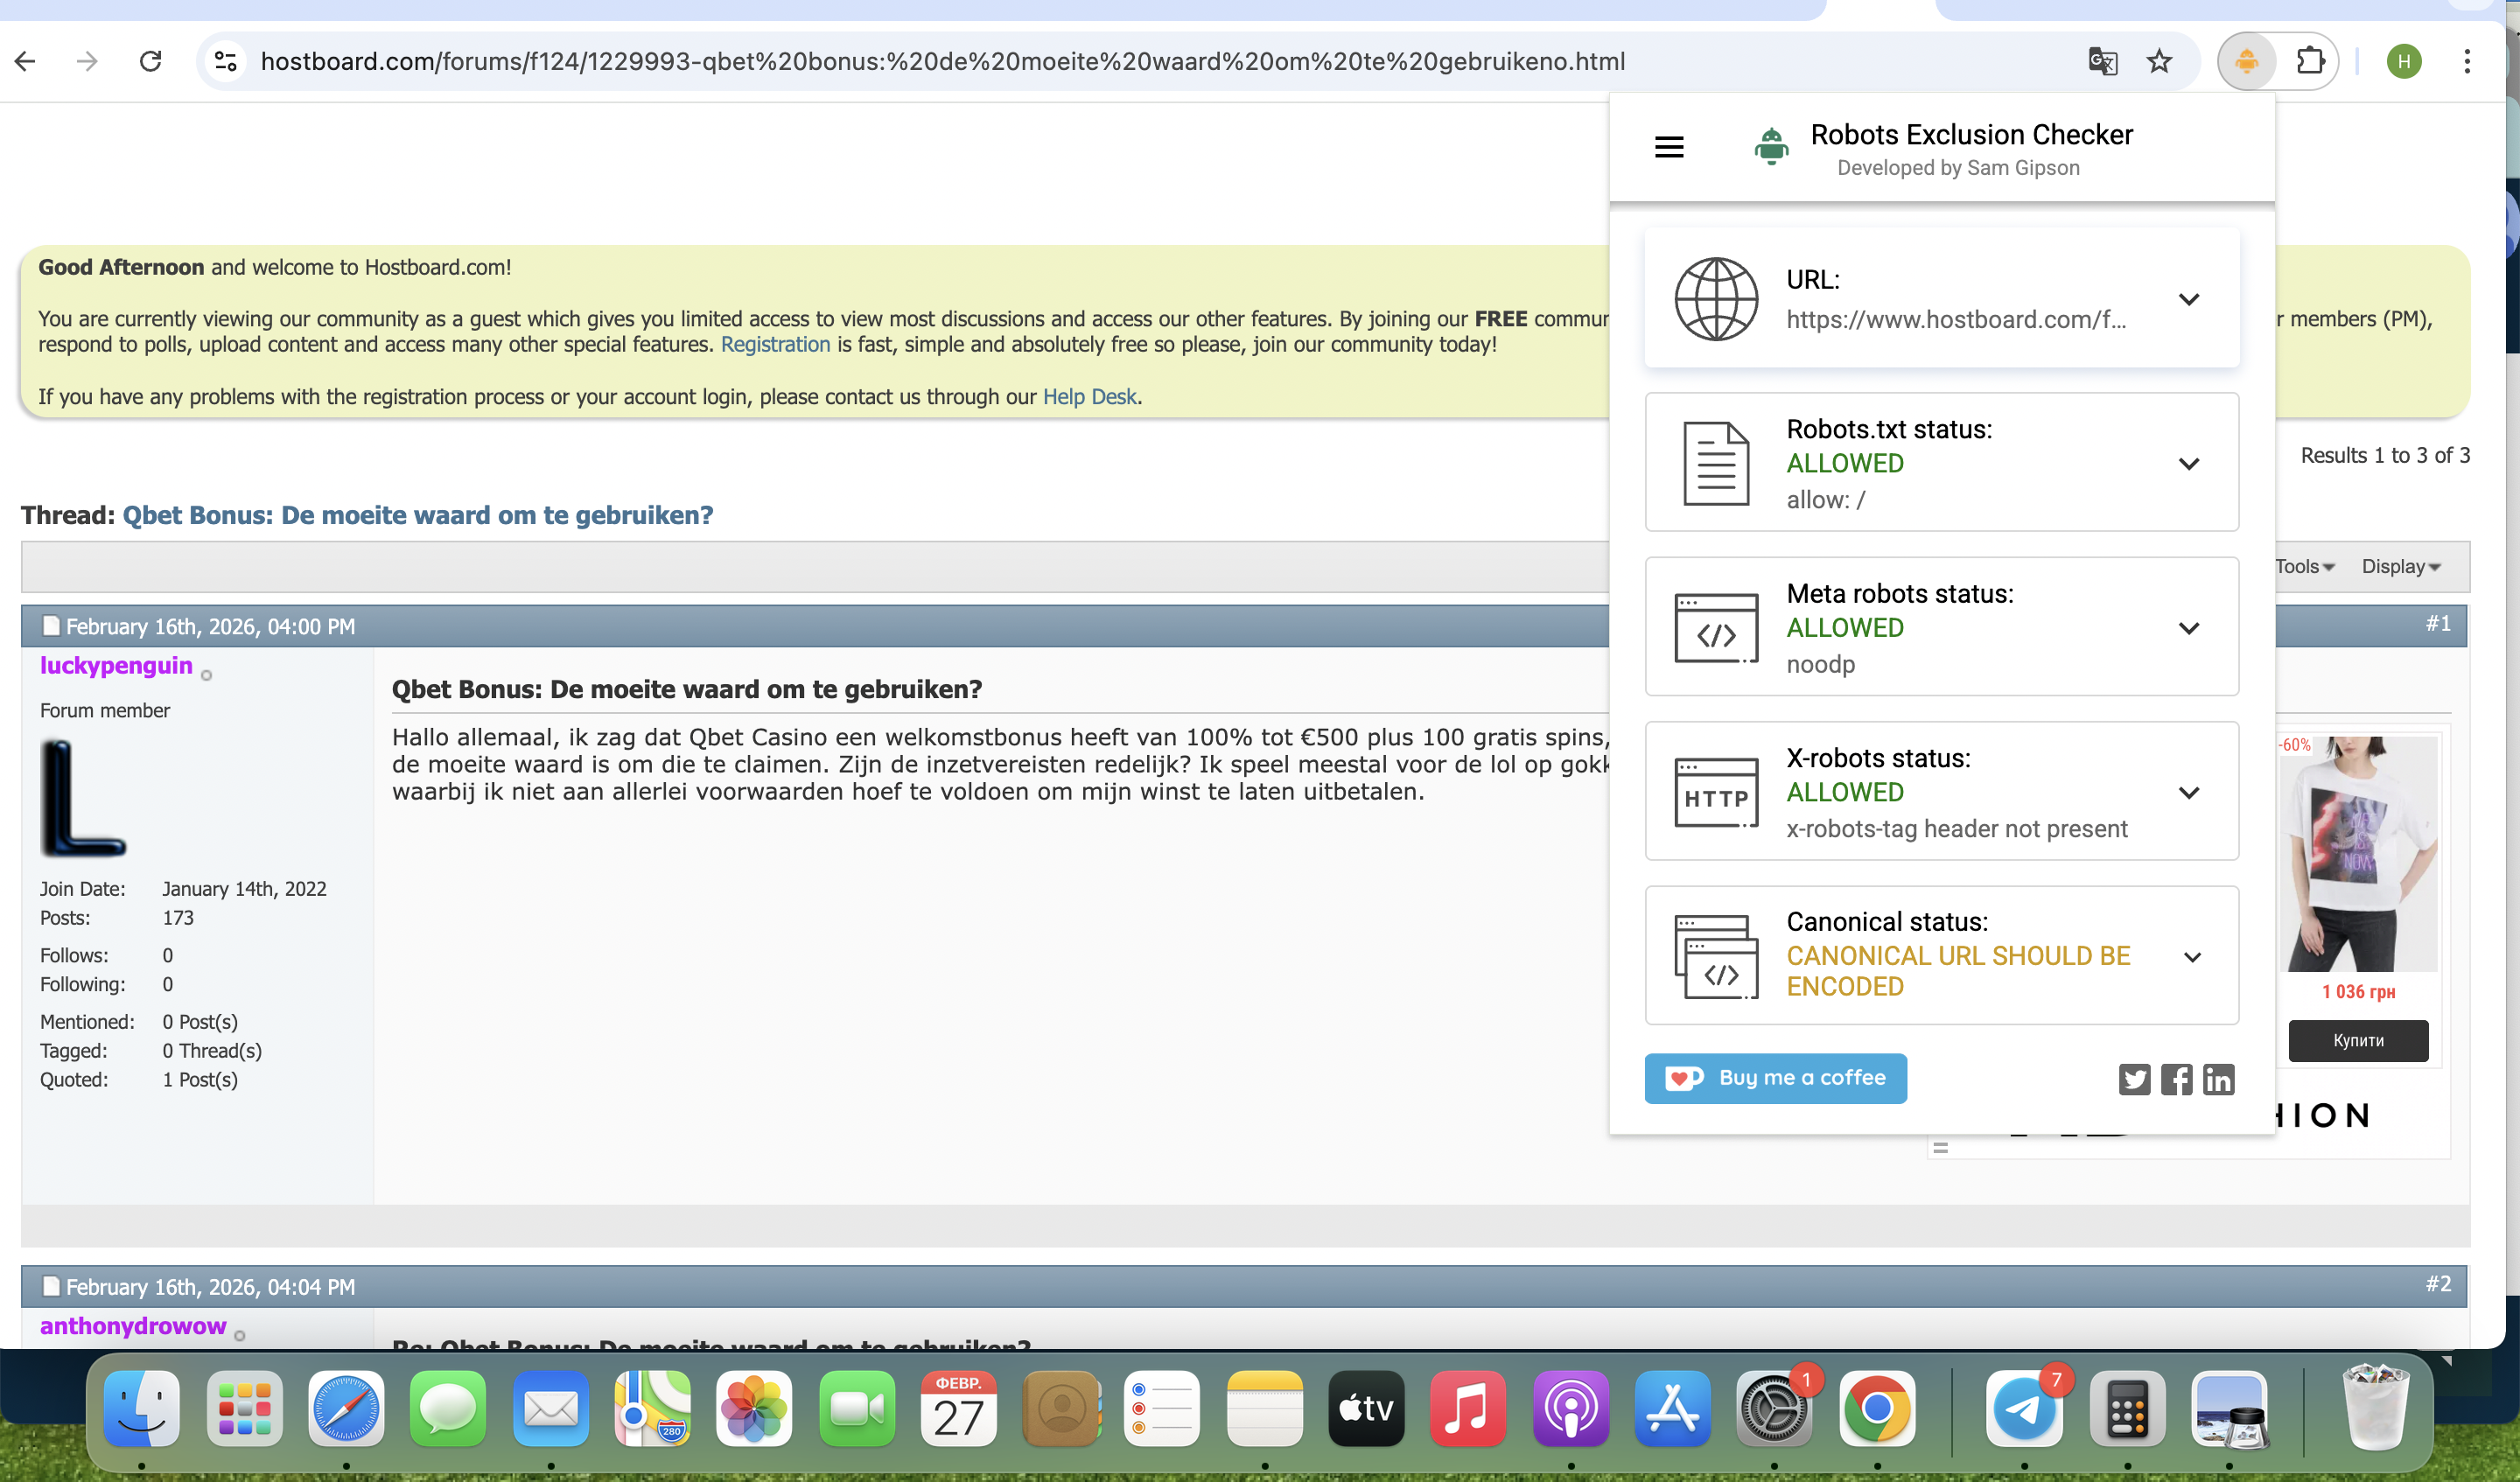Reload the current page
Image resolution: width=2520 pixels, height=1482 pixels.
150,61
